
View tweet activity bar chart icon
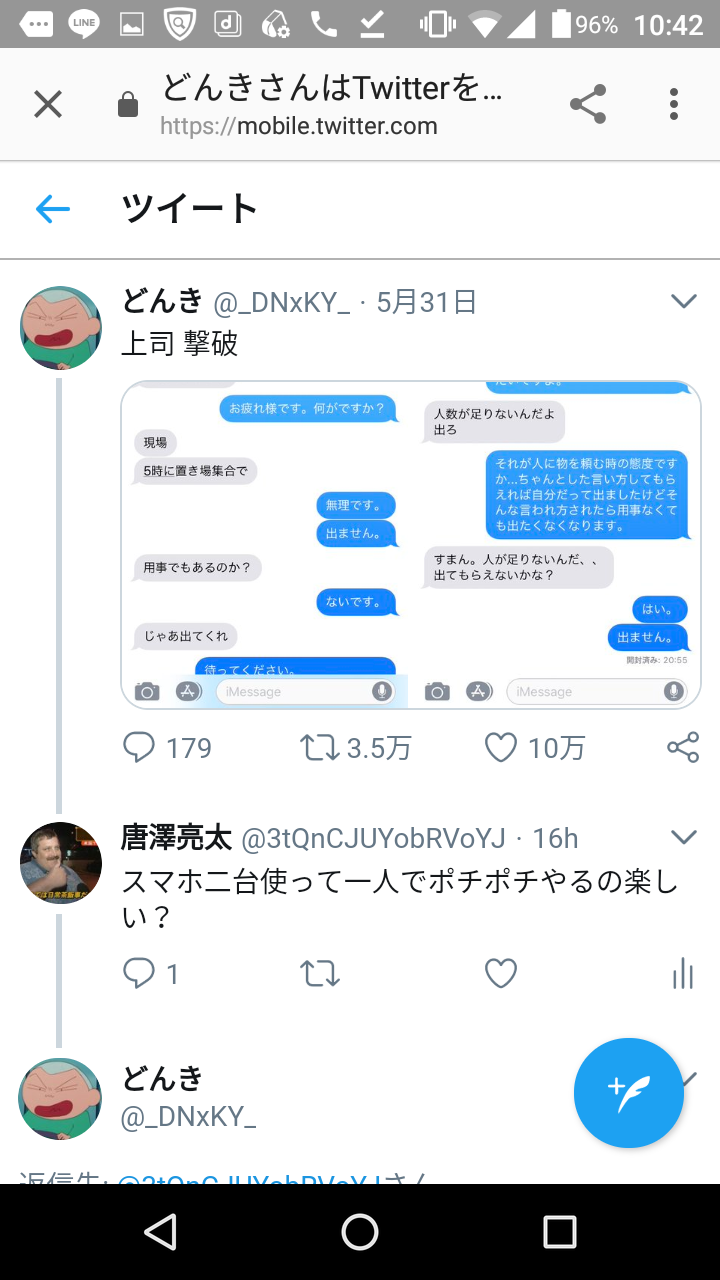(x=683, y=973)
